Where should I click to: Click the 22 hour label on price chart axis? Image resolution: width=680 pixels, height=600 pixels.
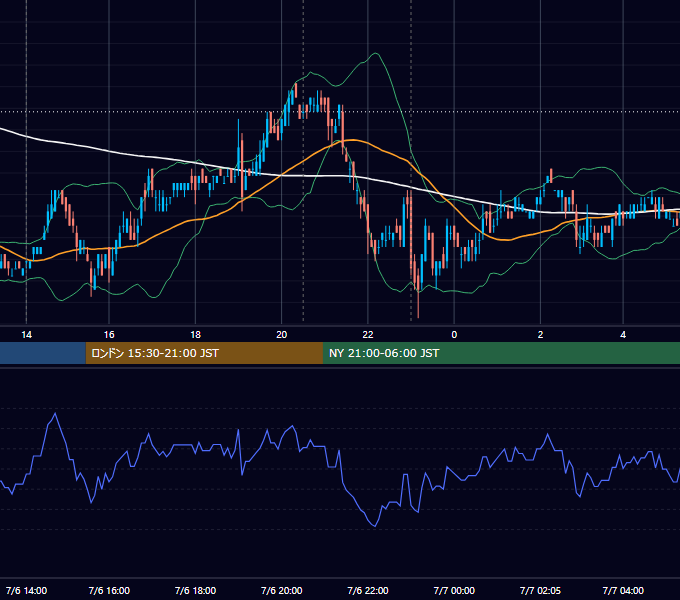point(368,335)
